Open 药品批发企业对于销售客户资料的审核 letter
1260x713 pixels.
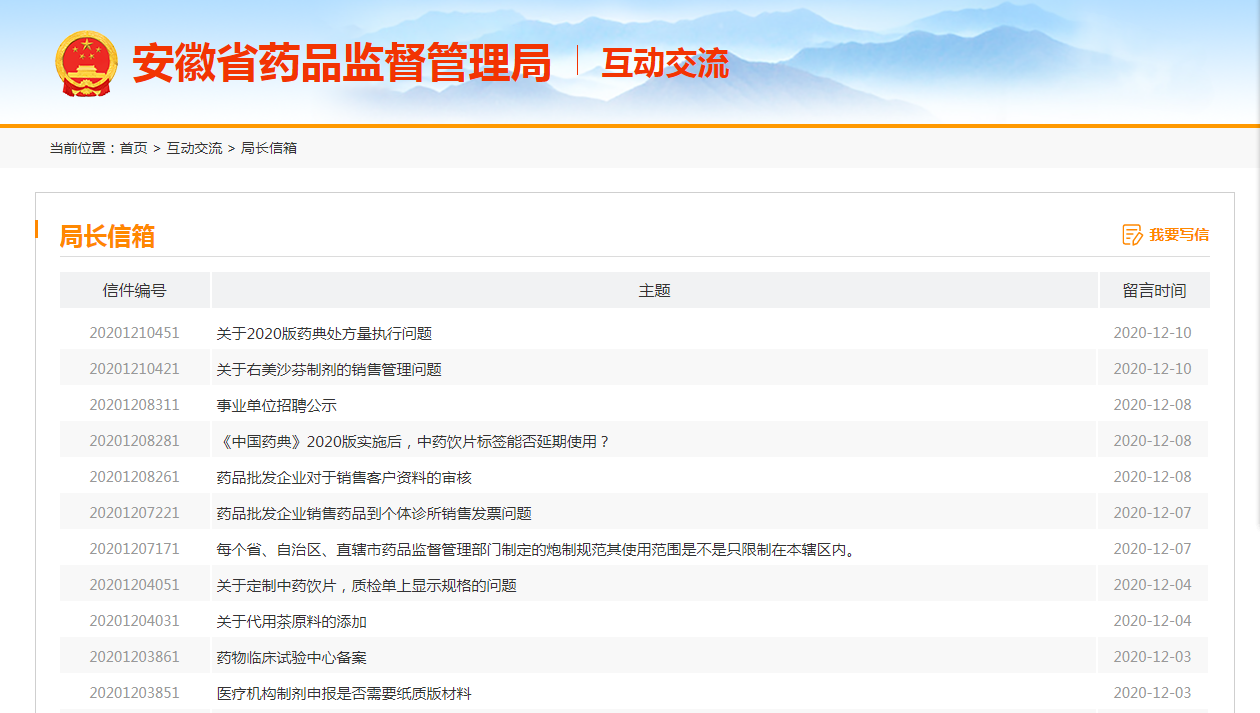coord(344,477)
